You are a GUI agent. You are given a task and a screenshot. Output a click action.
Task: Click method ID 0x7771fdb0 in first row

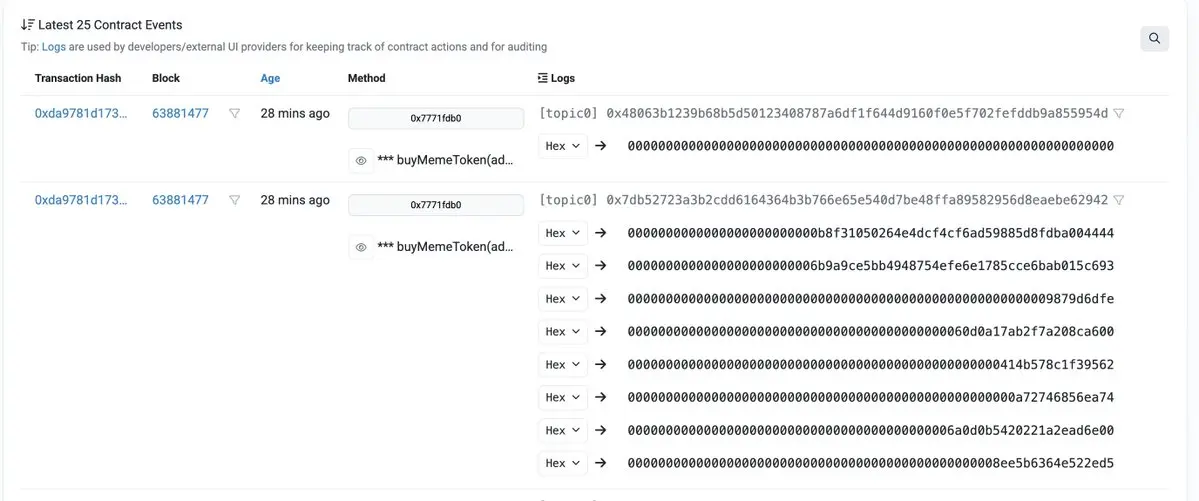[x=435, y=118]
